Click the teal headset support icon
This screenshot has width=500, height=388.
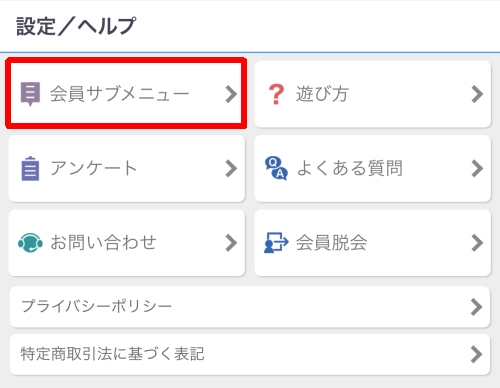tap(30, 243)
